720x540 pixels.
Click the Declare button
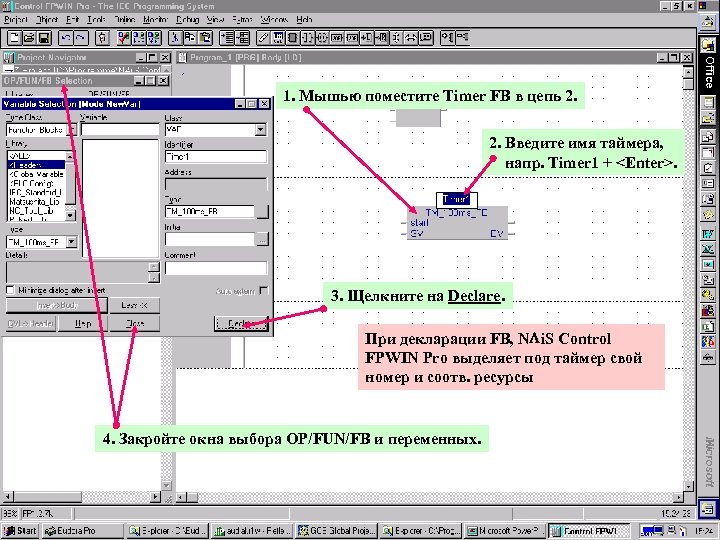point(242,324)
